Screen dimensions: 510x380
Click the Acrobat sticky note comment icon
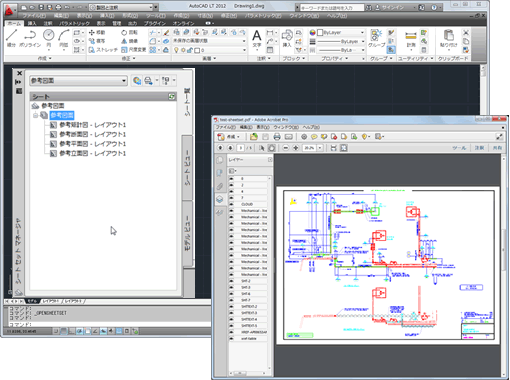click(314, 137)
